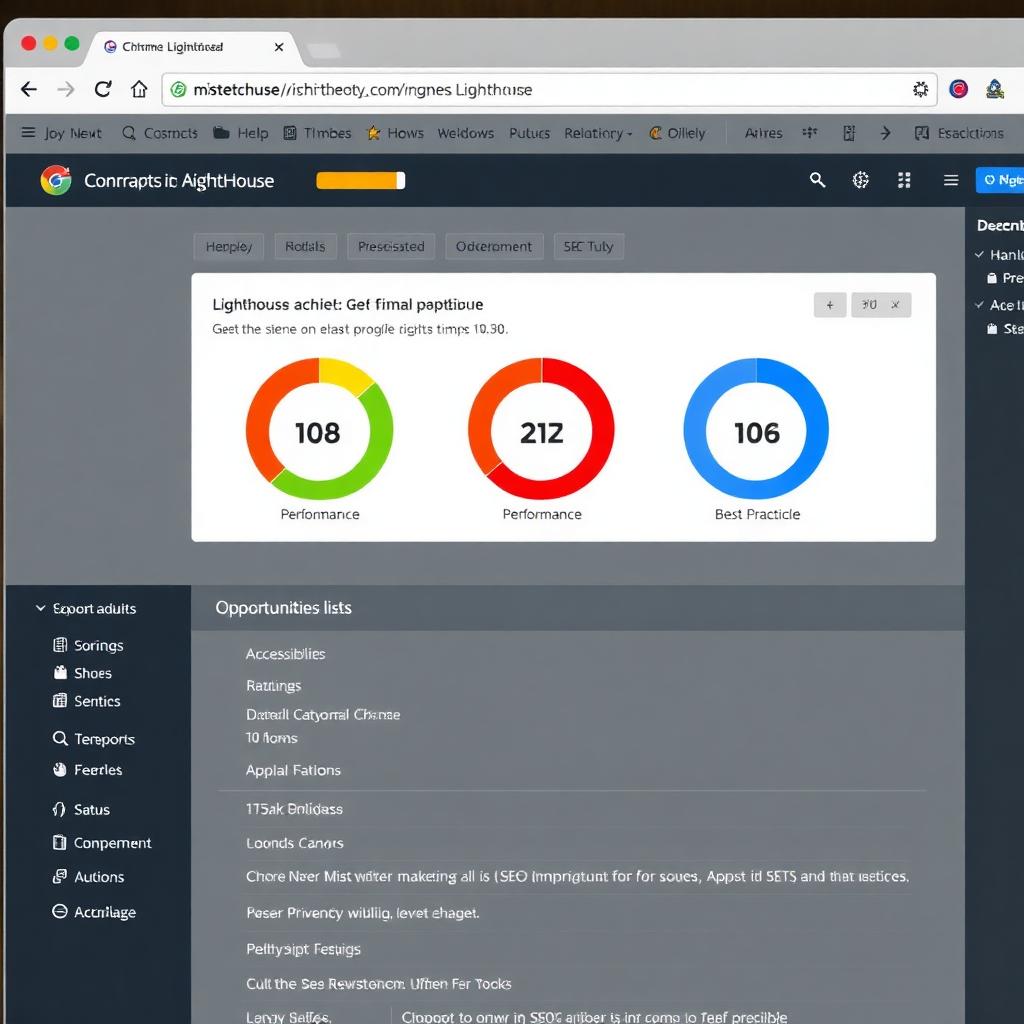This screenshot has width=1024, height=1024.
Task: Open the Putucs bookmark
Action: coord(530,133)
